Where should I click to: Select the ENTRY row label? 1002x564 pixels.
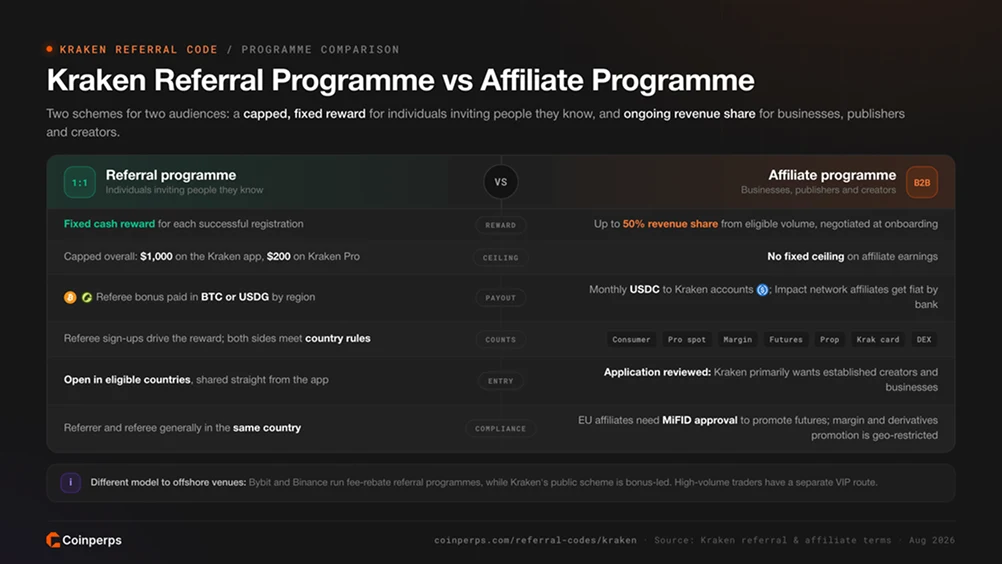[500, 381]
